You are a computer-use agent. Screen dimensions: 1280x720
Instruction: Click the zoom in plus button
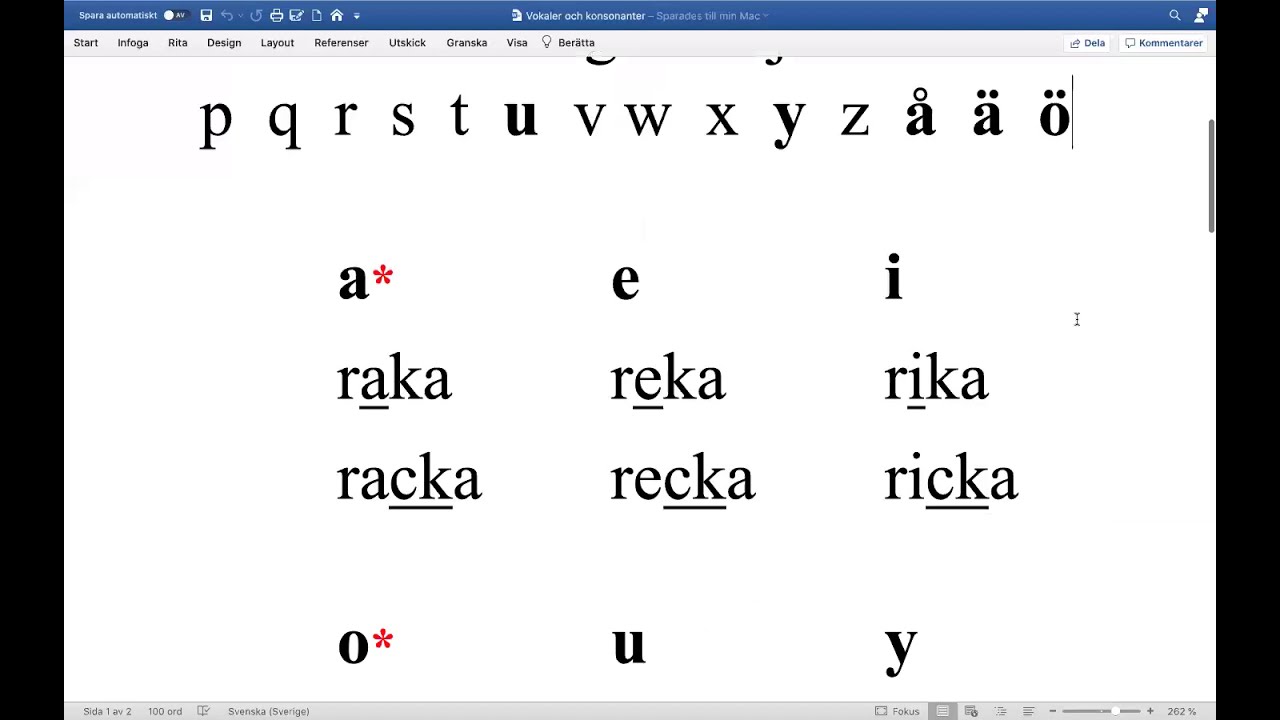pos(1150,711)
